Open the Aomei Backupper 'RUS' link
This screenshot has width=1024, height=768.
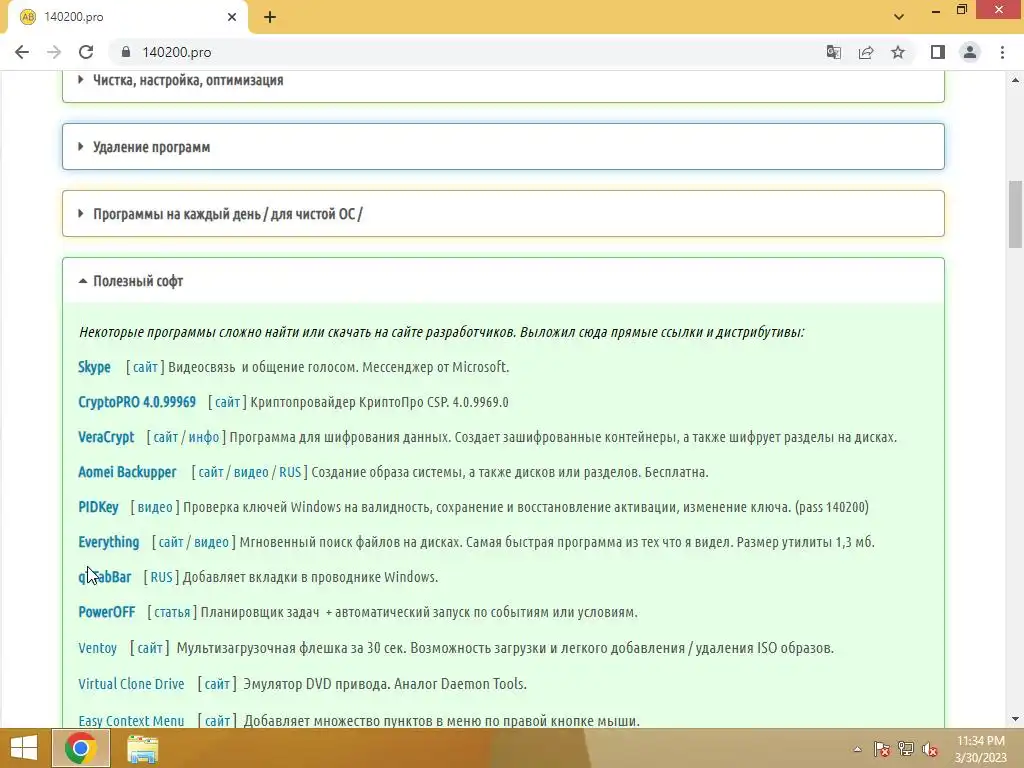pyautogui.click(x=290, y=472)
